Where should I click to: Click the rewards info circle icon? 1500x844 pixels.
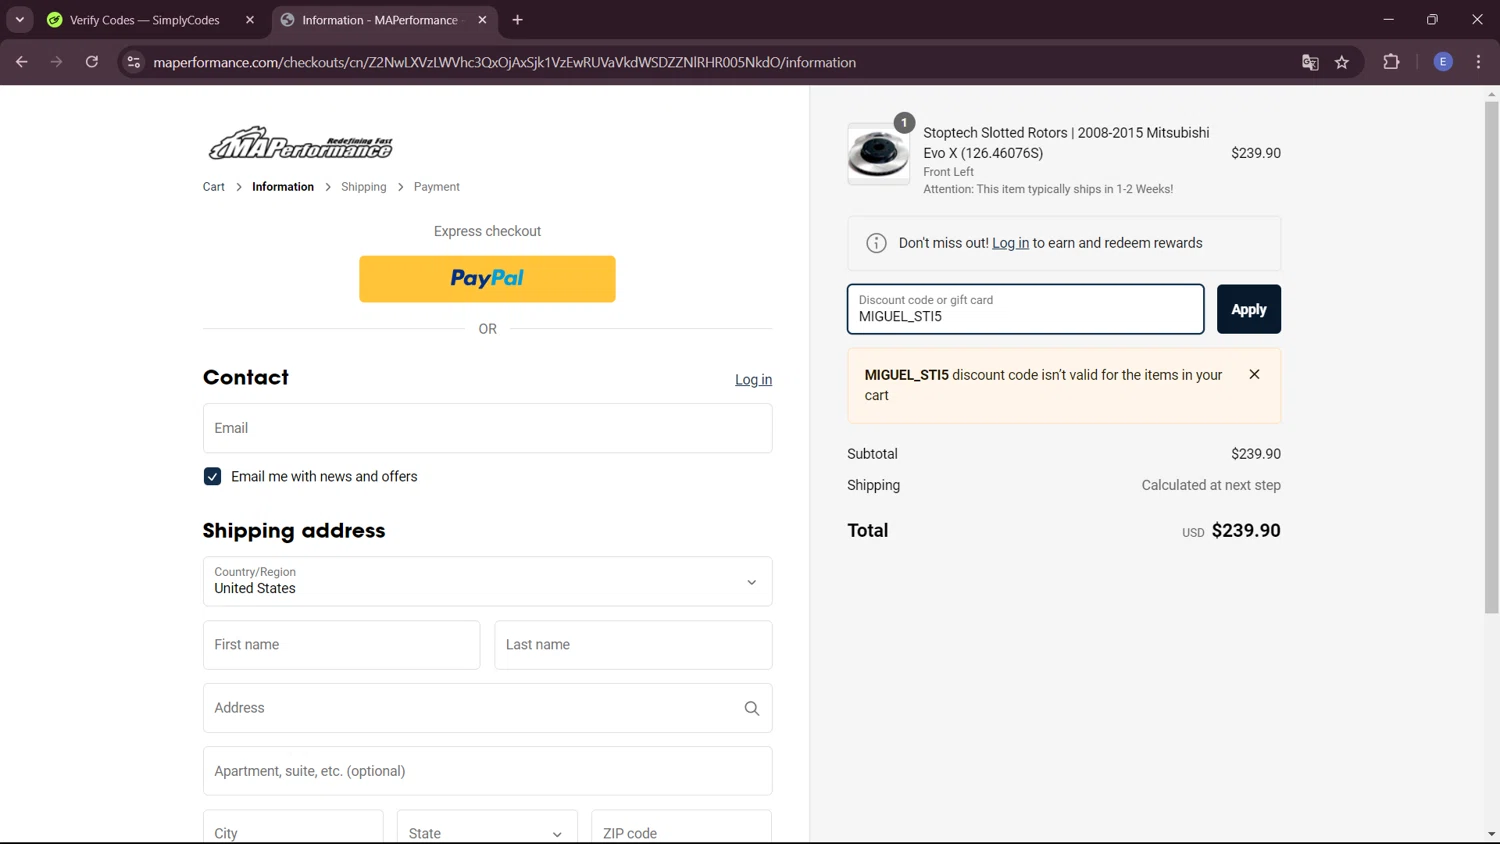coord(876,243)
